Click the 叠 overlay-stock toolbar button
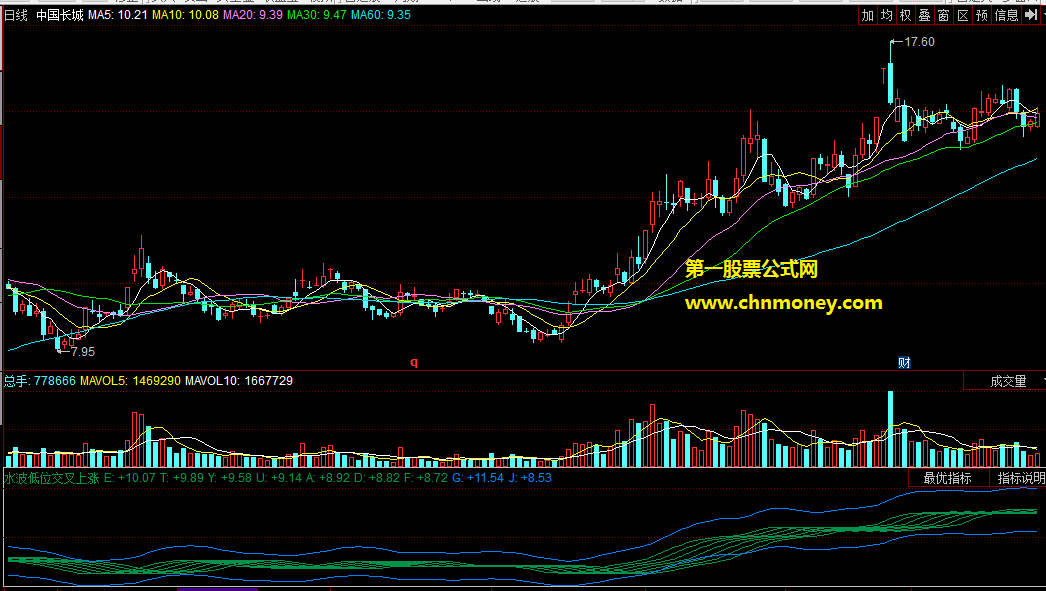 (x=925, y=15)
